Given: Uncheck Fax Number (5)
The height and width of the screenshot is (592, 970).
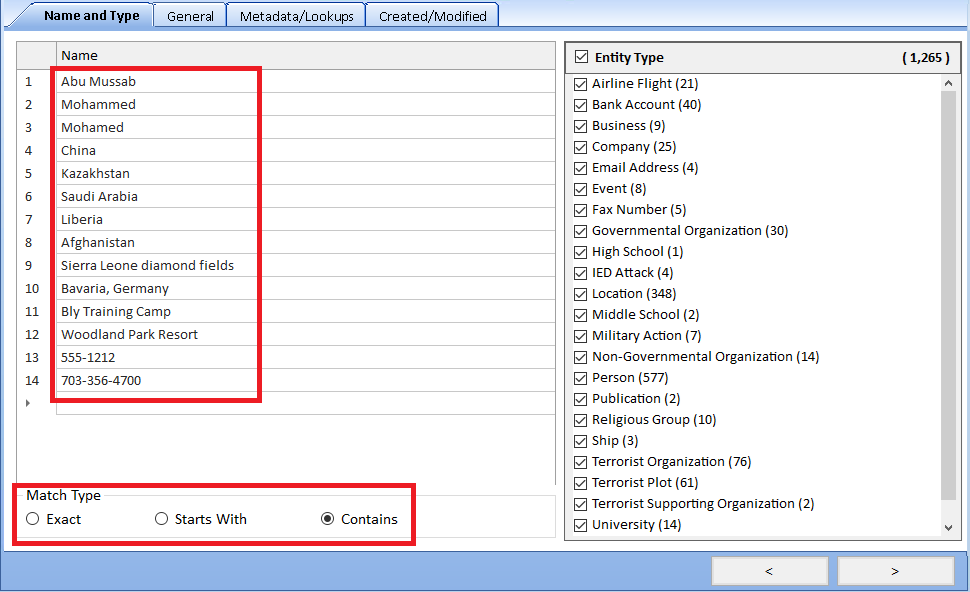Looking at the screenshot, I should pos(580,210).
